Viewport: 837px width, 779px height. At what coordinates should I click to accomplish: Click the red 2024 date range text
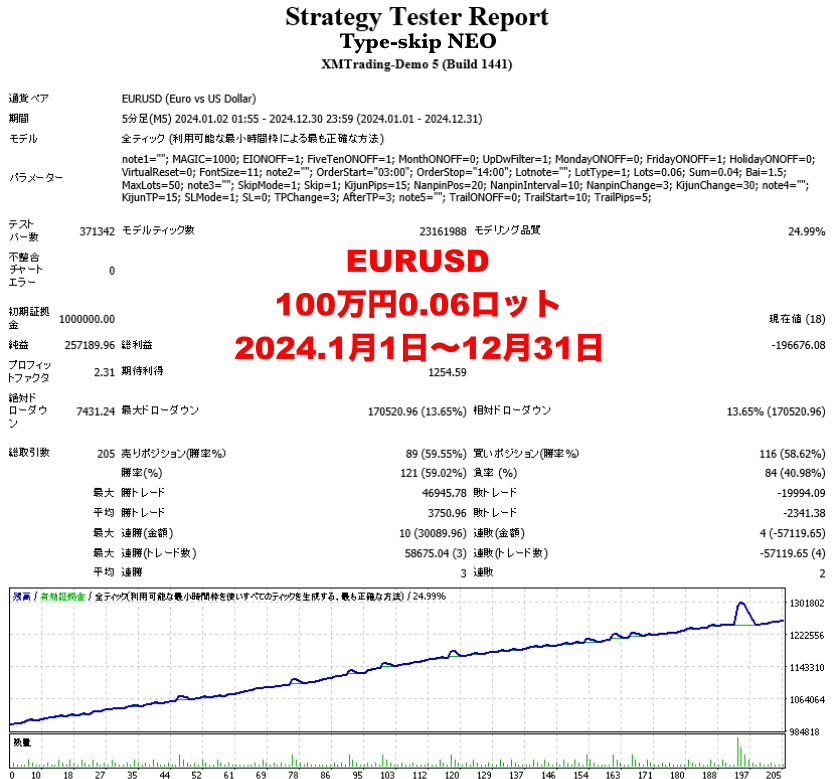tap(417, 348)
